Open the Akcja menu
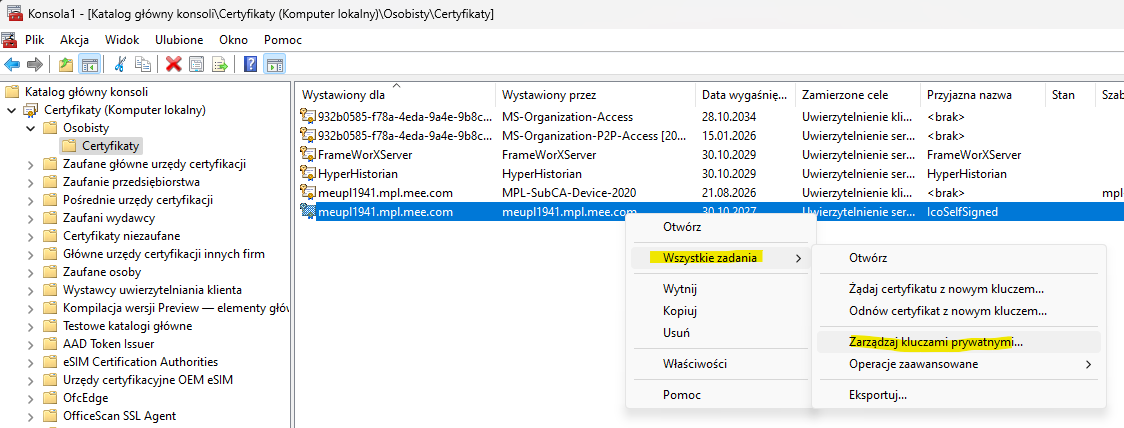 pos(74,40)
